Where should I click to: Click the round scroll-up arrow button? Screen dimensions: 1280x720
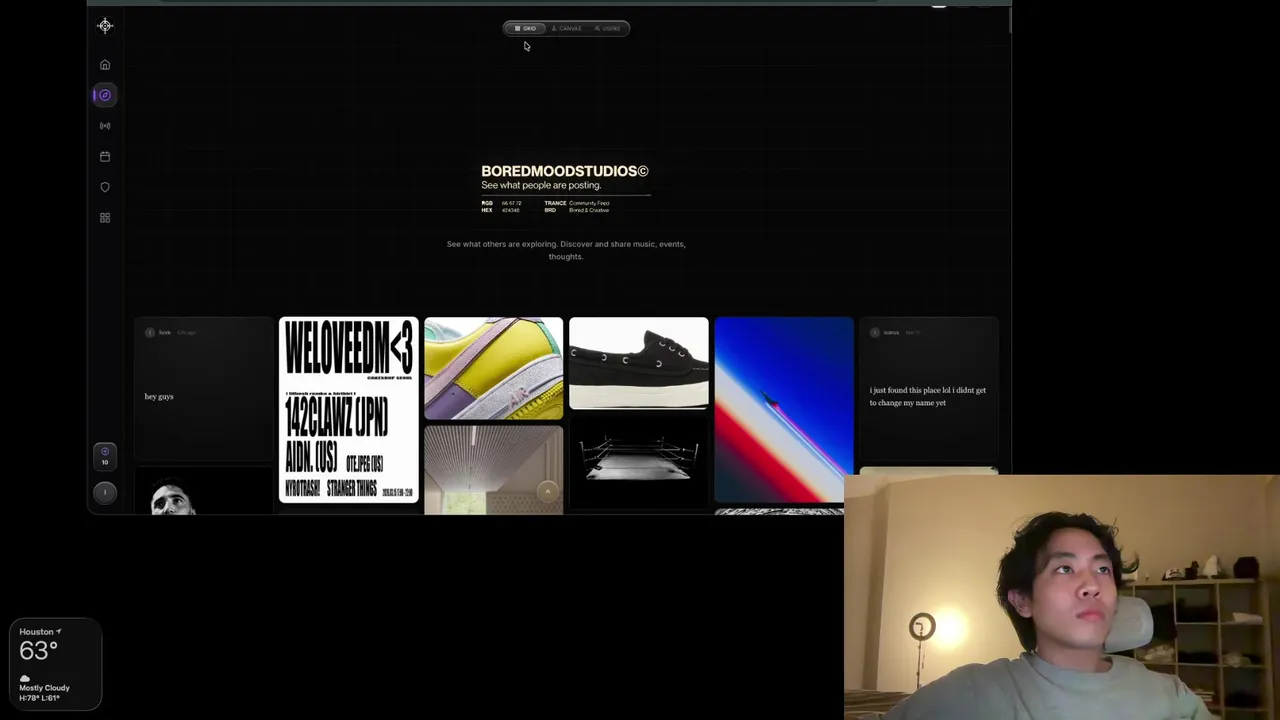[x=548, y=491]
